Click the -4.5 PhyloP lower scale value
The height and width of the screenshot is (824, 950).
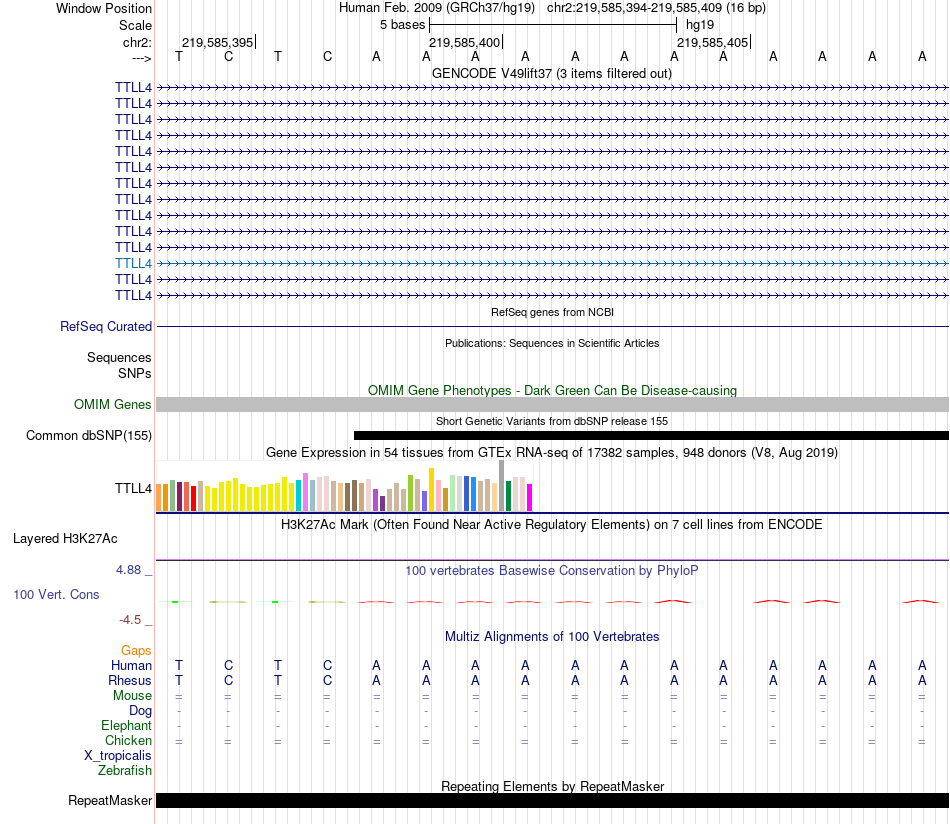[x=130, y=620]
